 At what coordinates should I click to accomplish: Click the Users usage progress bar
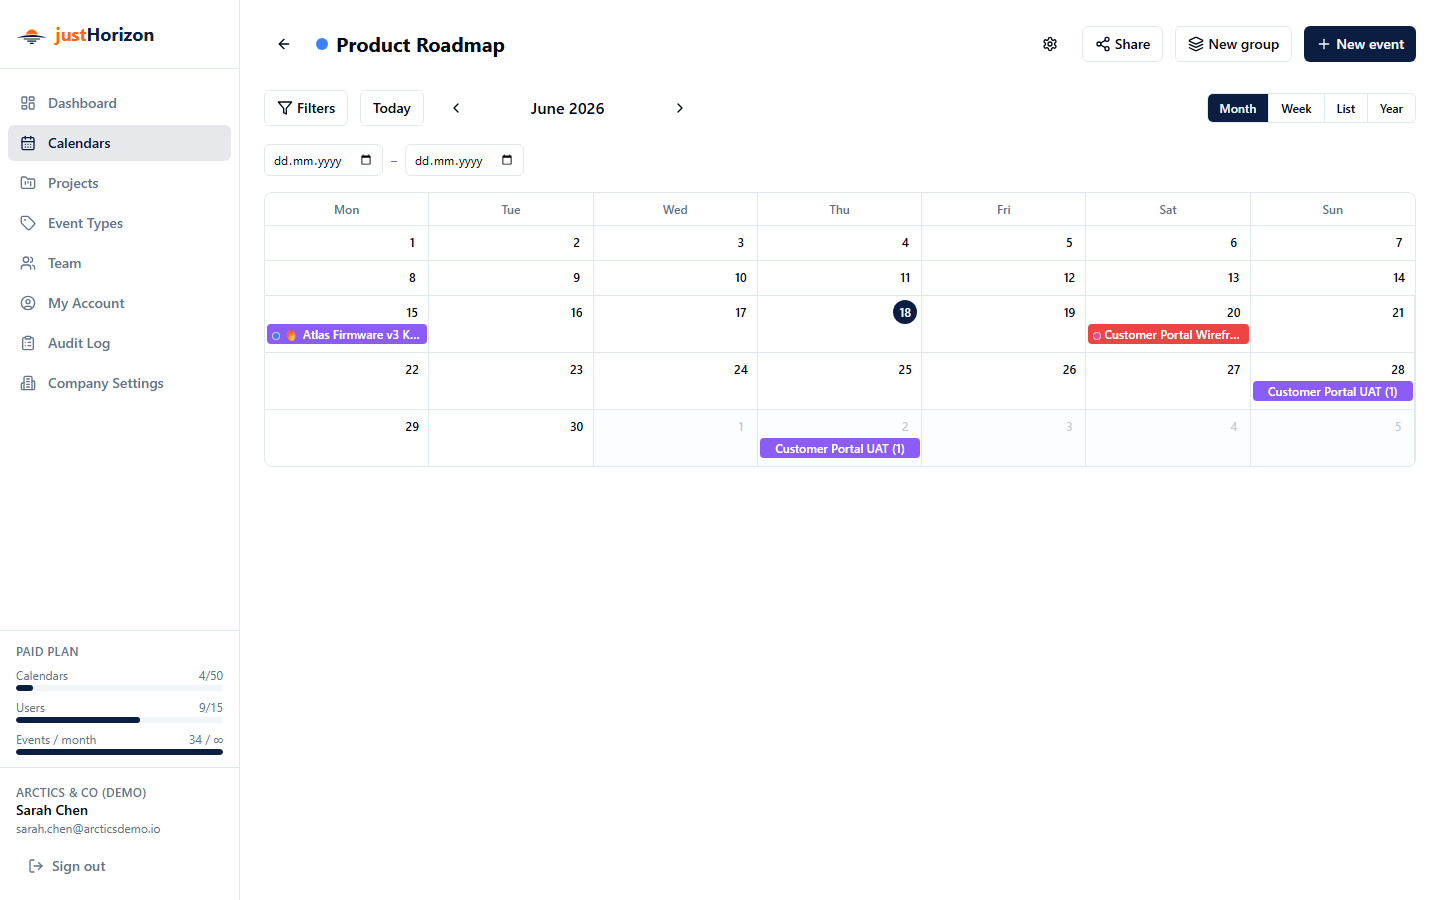119,720
